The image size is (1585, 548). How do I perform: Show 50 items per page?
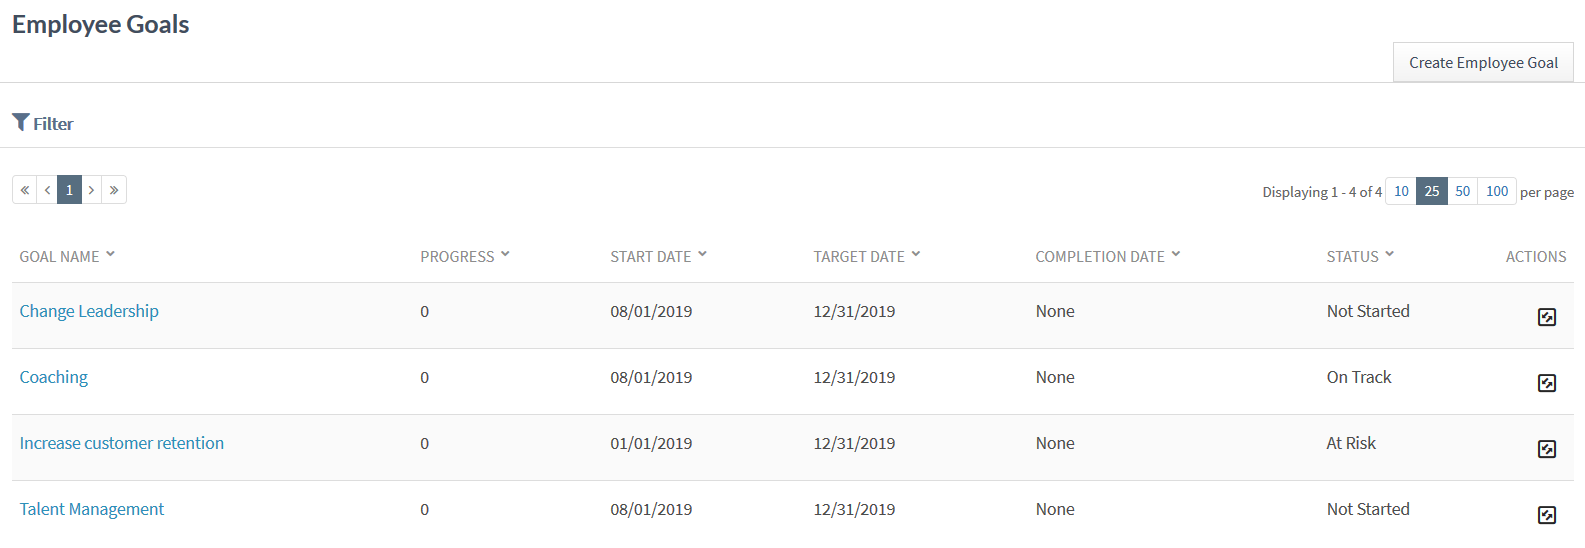coord(1462,191)
